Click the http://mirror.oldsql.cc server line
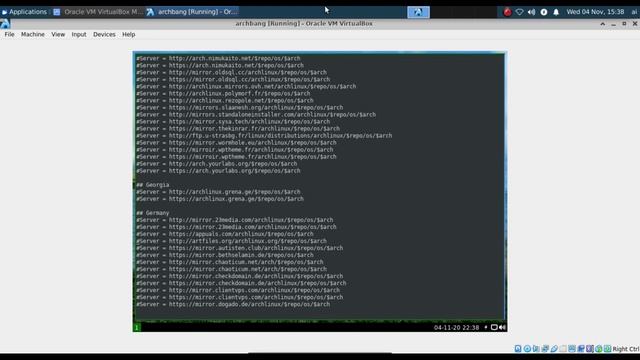 [231, 73]
